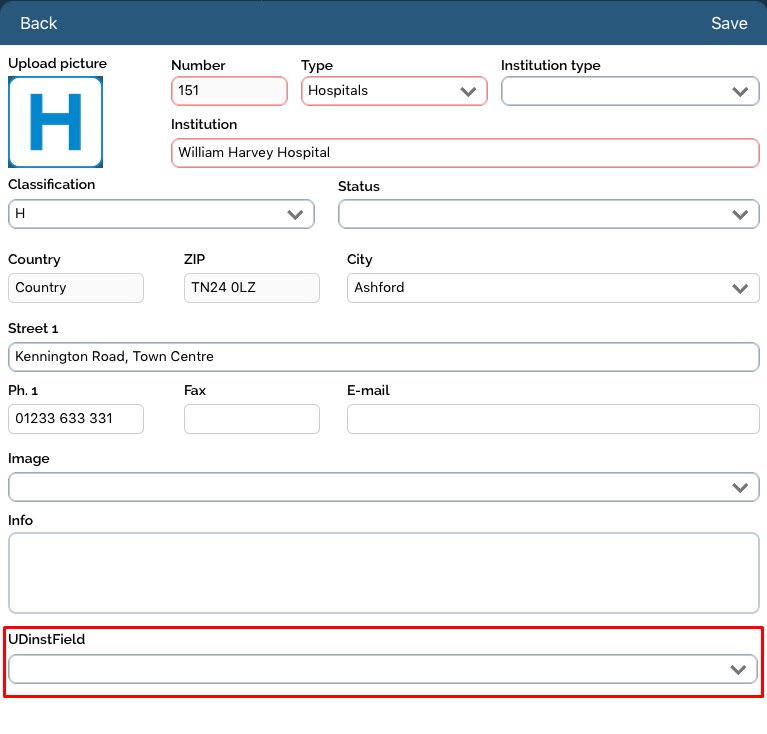Click the Country input field

coord(76,288)
